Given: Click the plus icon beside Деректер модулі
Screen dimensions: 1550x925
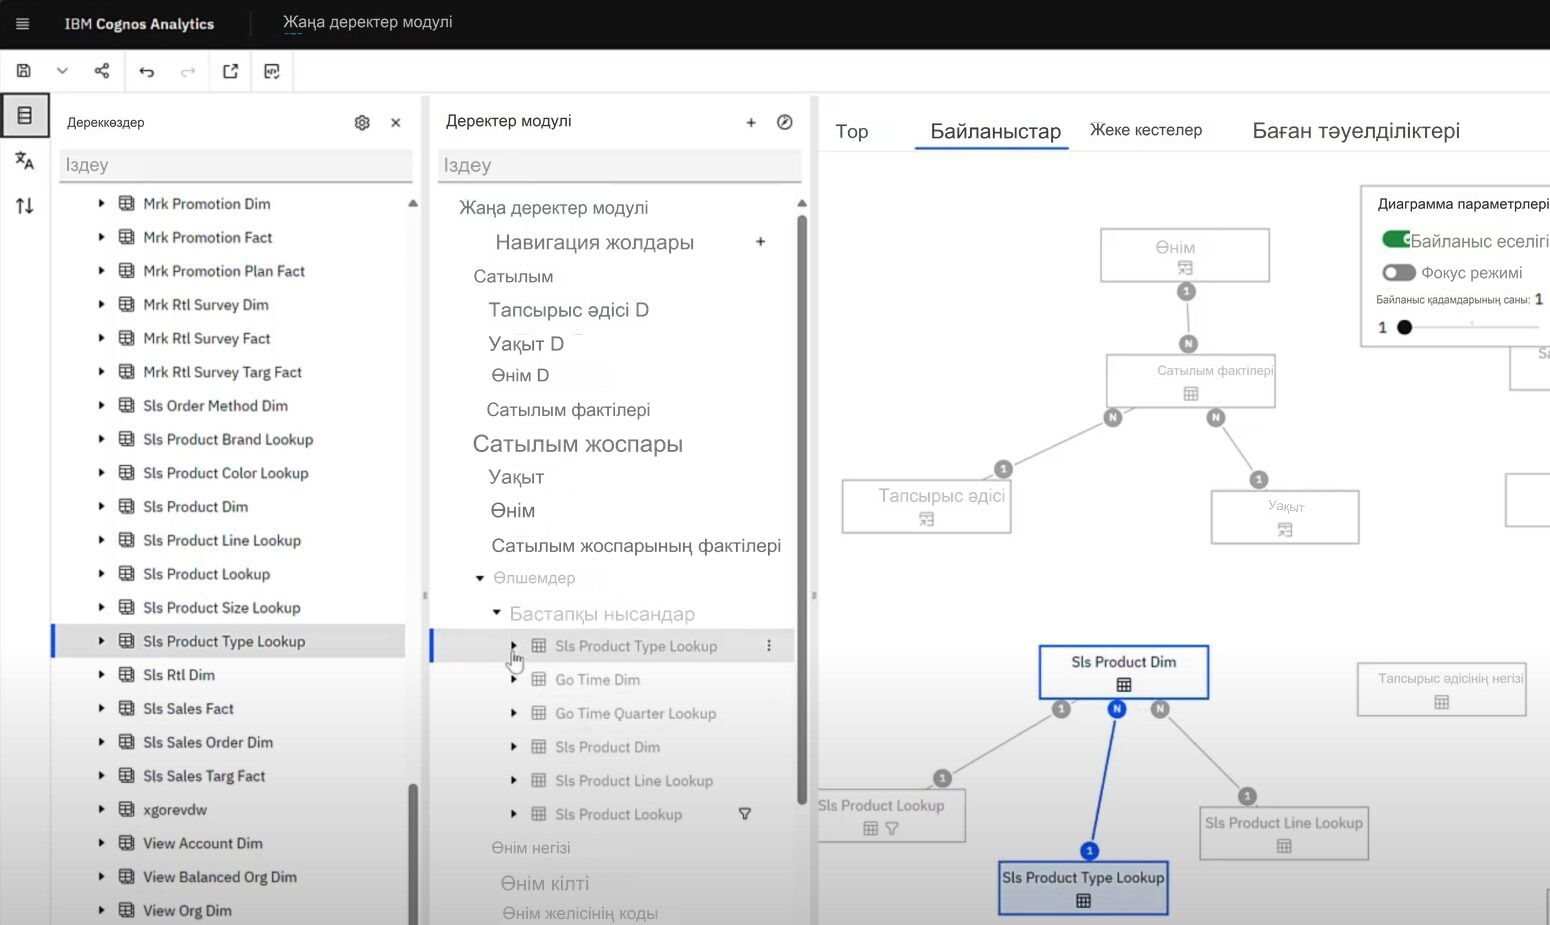Looking at the screenshot, I should click(x=751, y=122).
